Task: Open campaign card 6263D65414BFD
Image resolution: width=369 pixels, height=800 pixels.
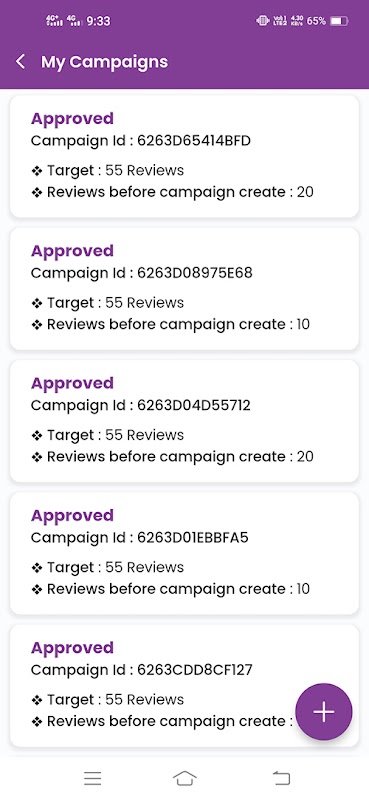Action: (184, 156)
